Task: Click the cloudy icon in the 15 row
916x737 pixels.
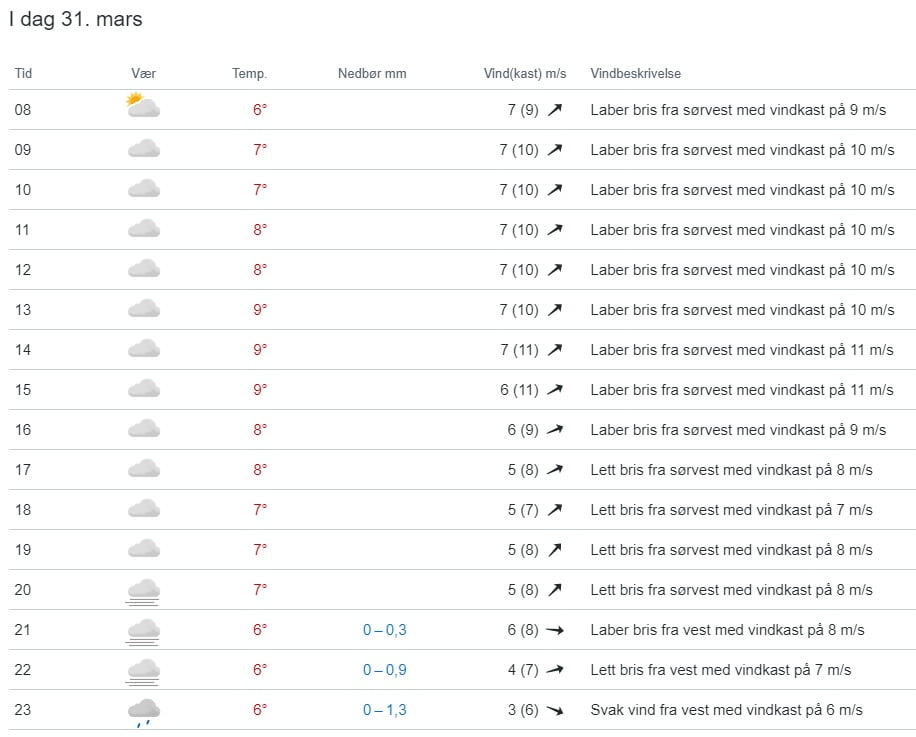Action: coord(143,389)
